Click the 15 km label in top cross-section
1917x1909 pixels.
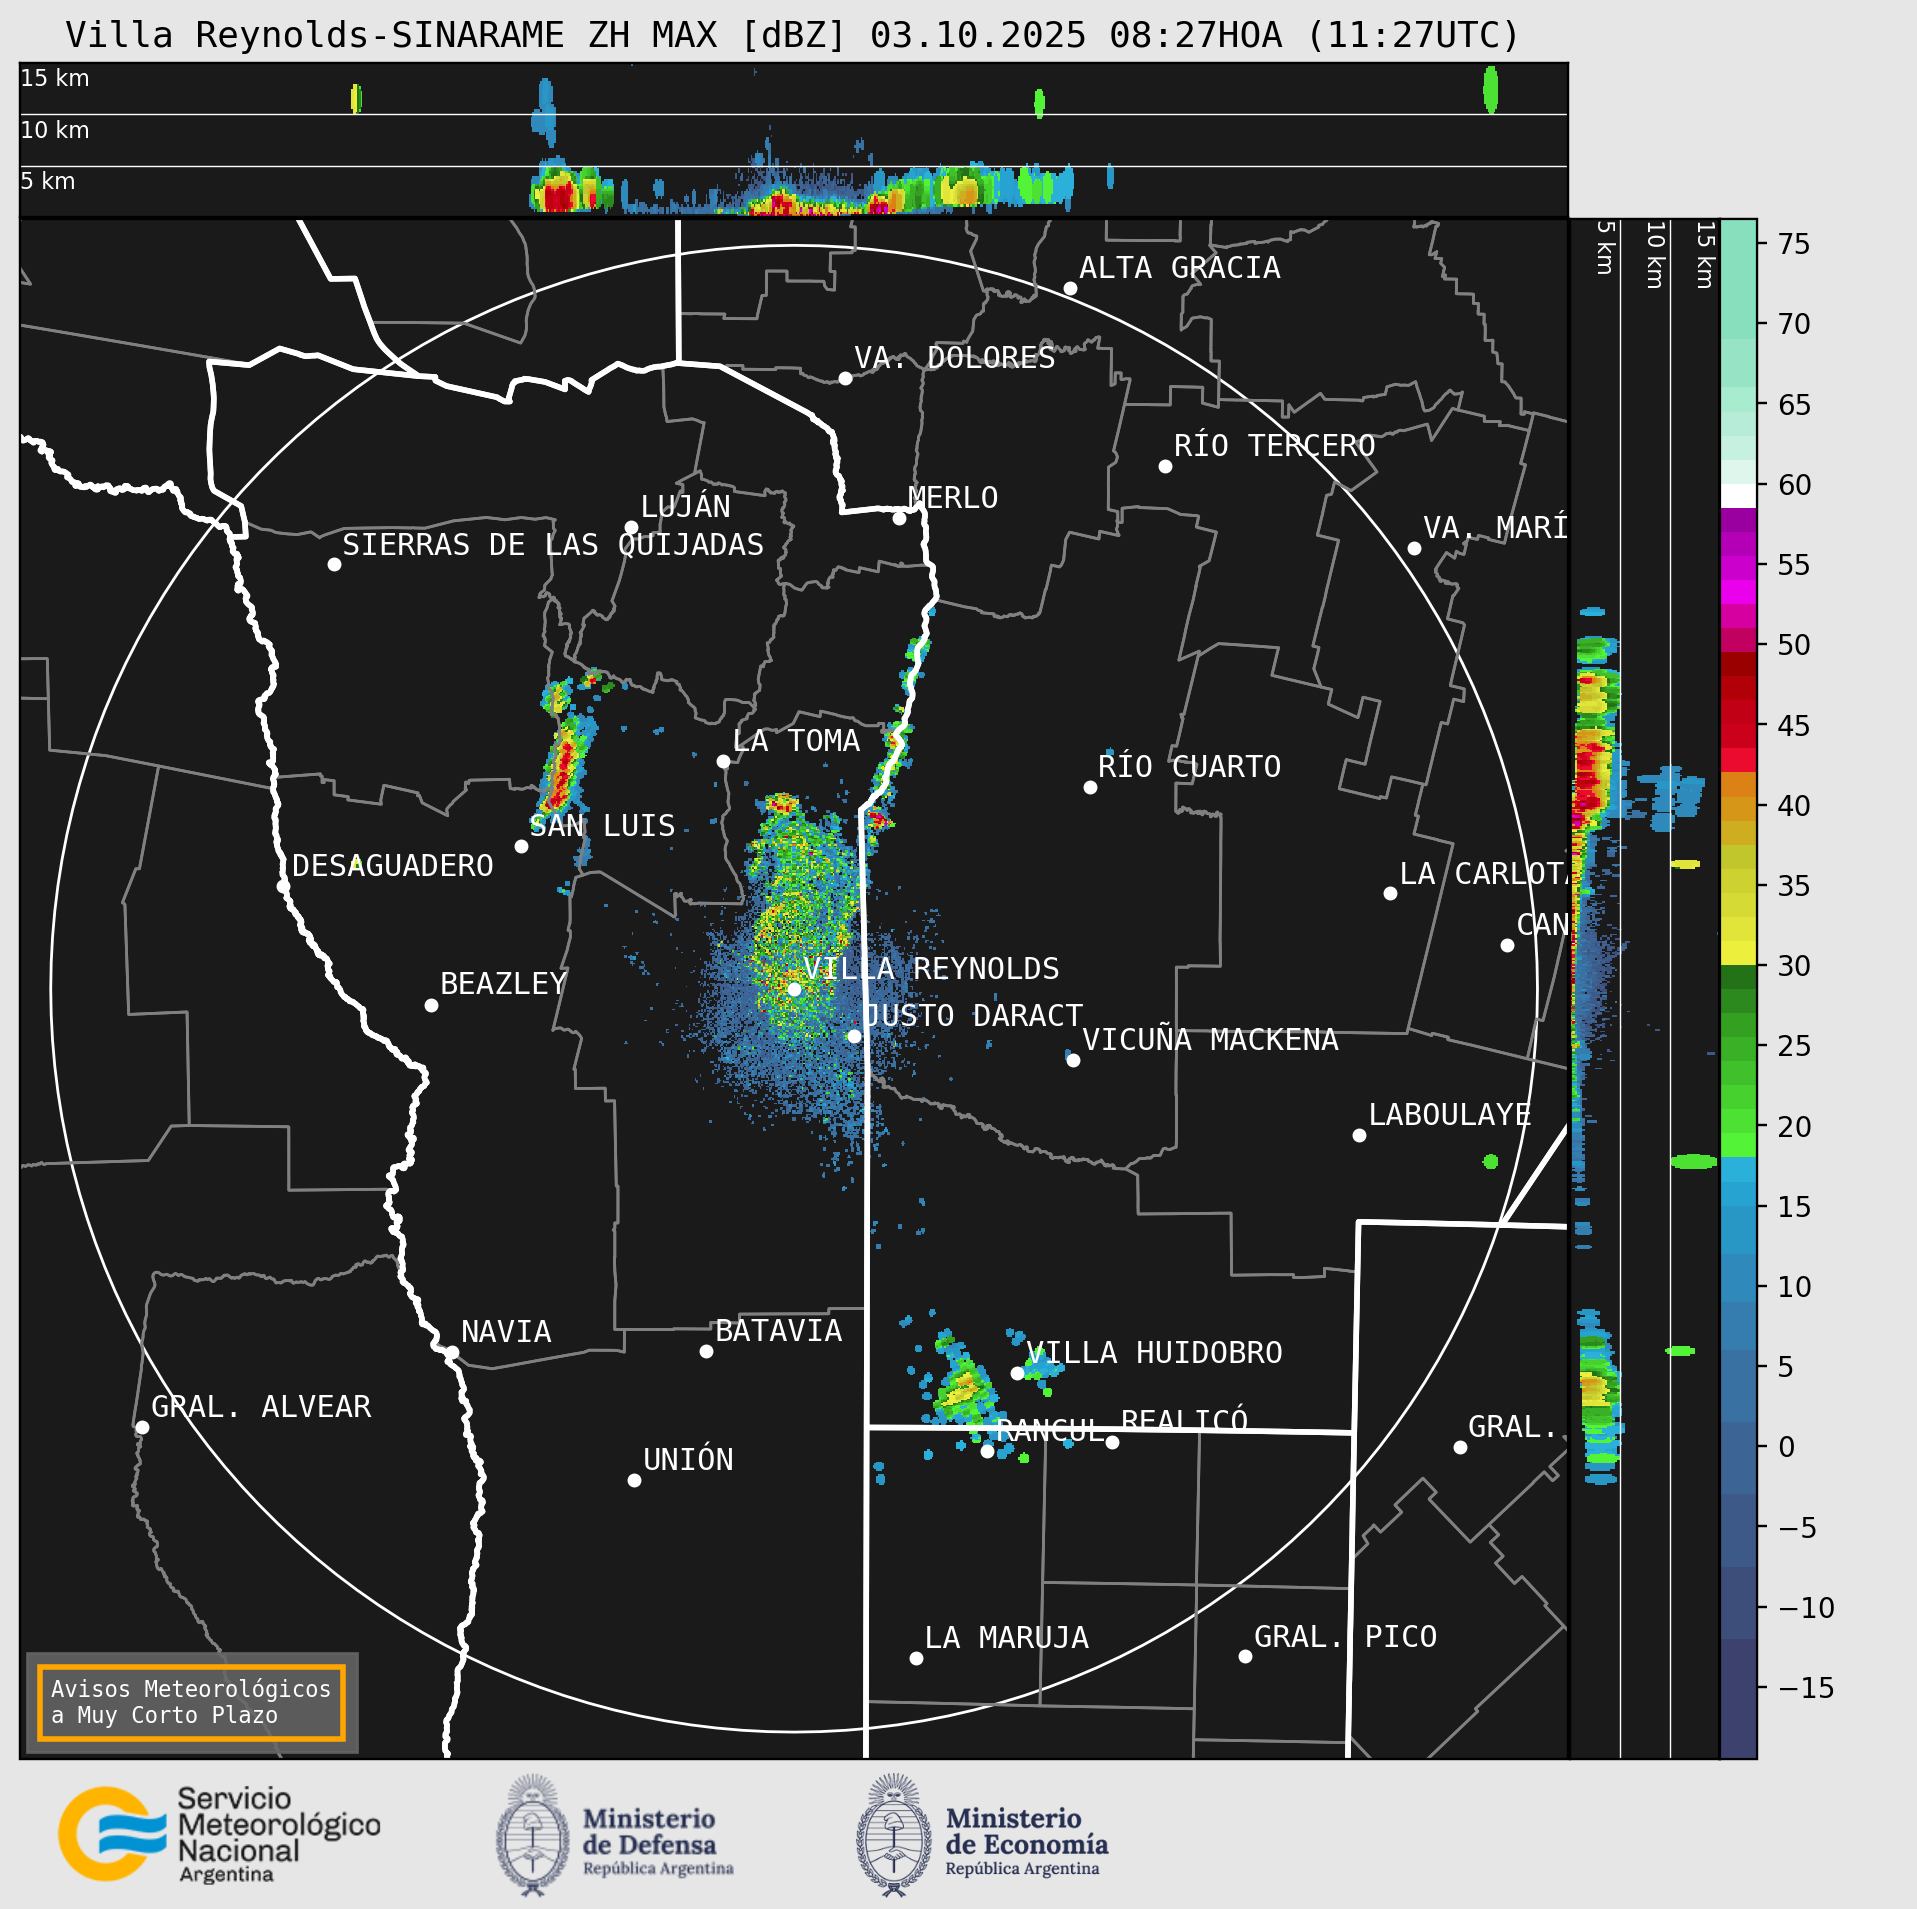55,78
